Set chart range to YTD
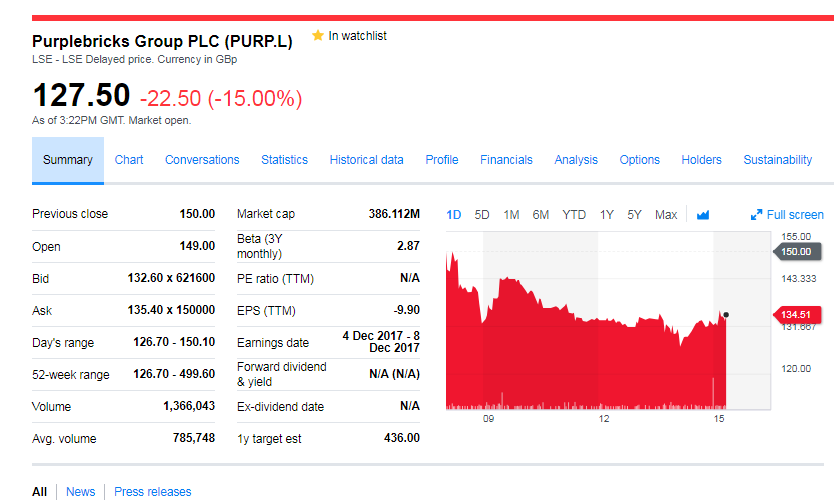 (x=574, y=215)
